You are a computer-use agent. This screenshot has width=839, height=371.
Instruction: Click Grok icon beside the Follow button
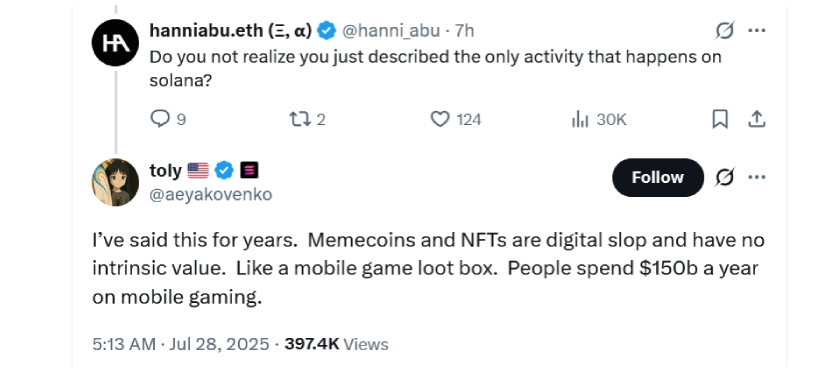pyautogui.click(x=724, y=177)
